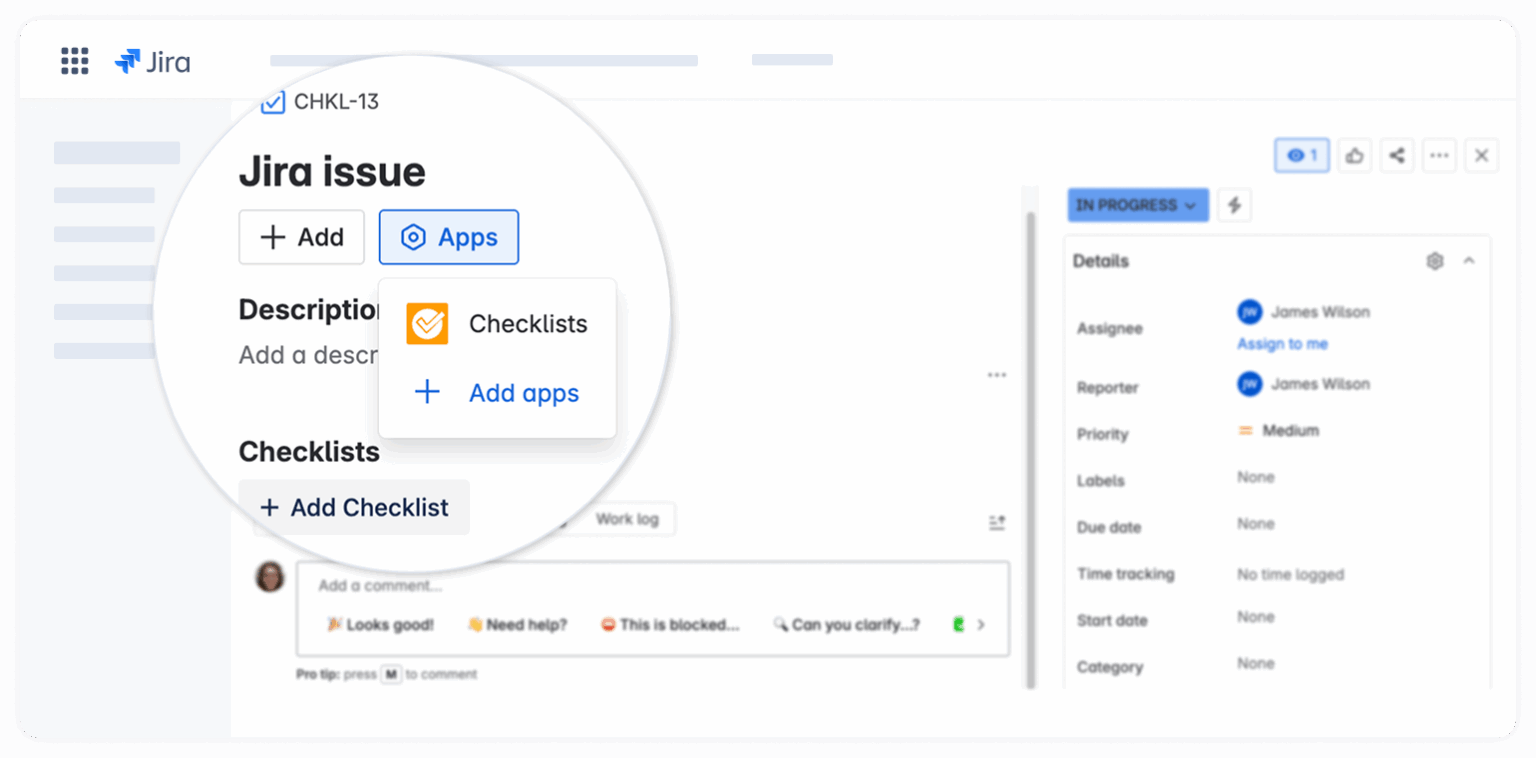Click the task checkbox icon beside CHKL-13
Image resolution: width=1536 pixels, height=758 pixels.
[x=272, y=101]
